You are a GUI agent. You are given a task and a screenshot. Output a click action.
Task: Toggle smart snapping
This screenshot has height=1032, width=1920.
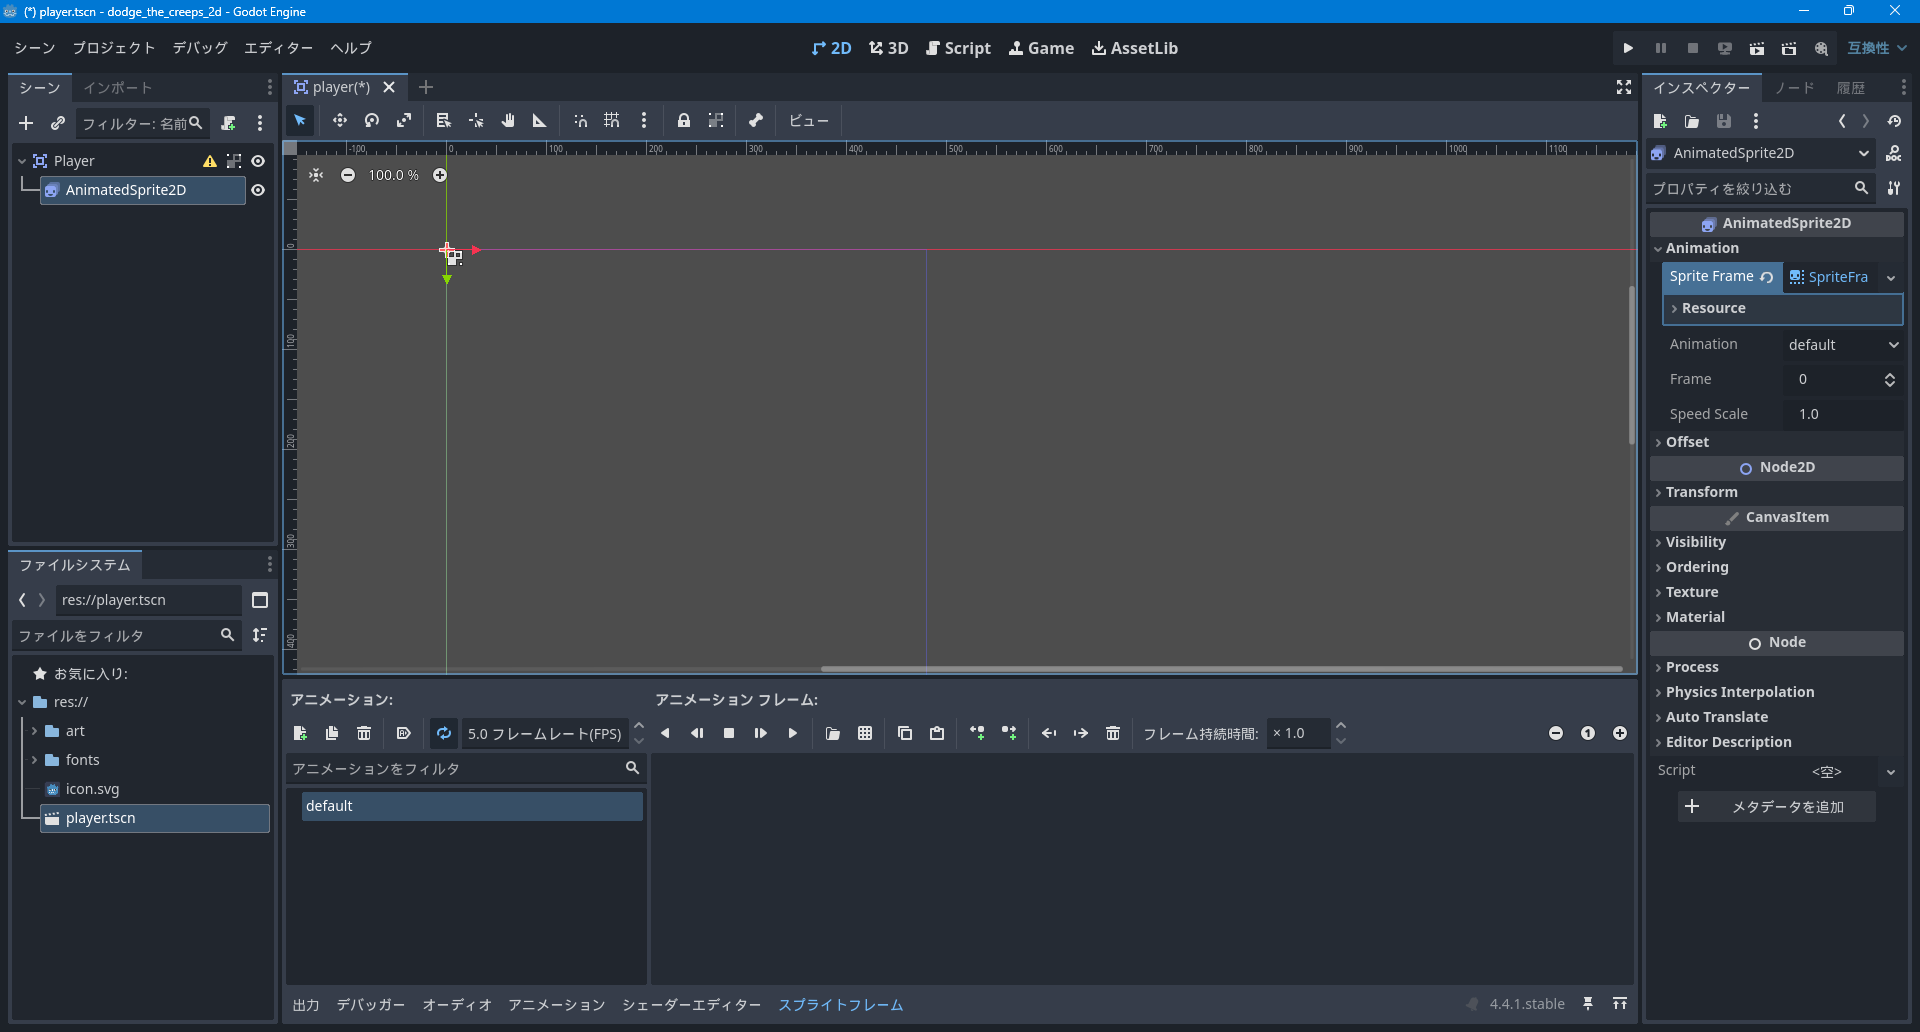coord(580,121)
